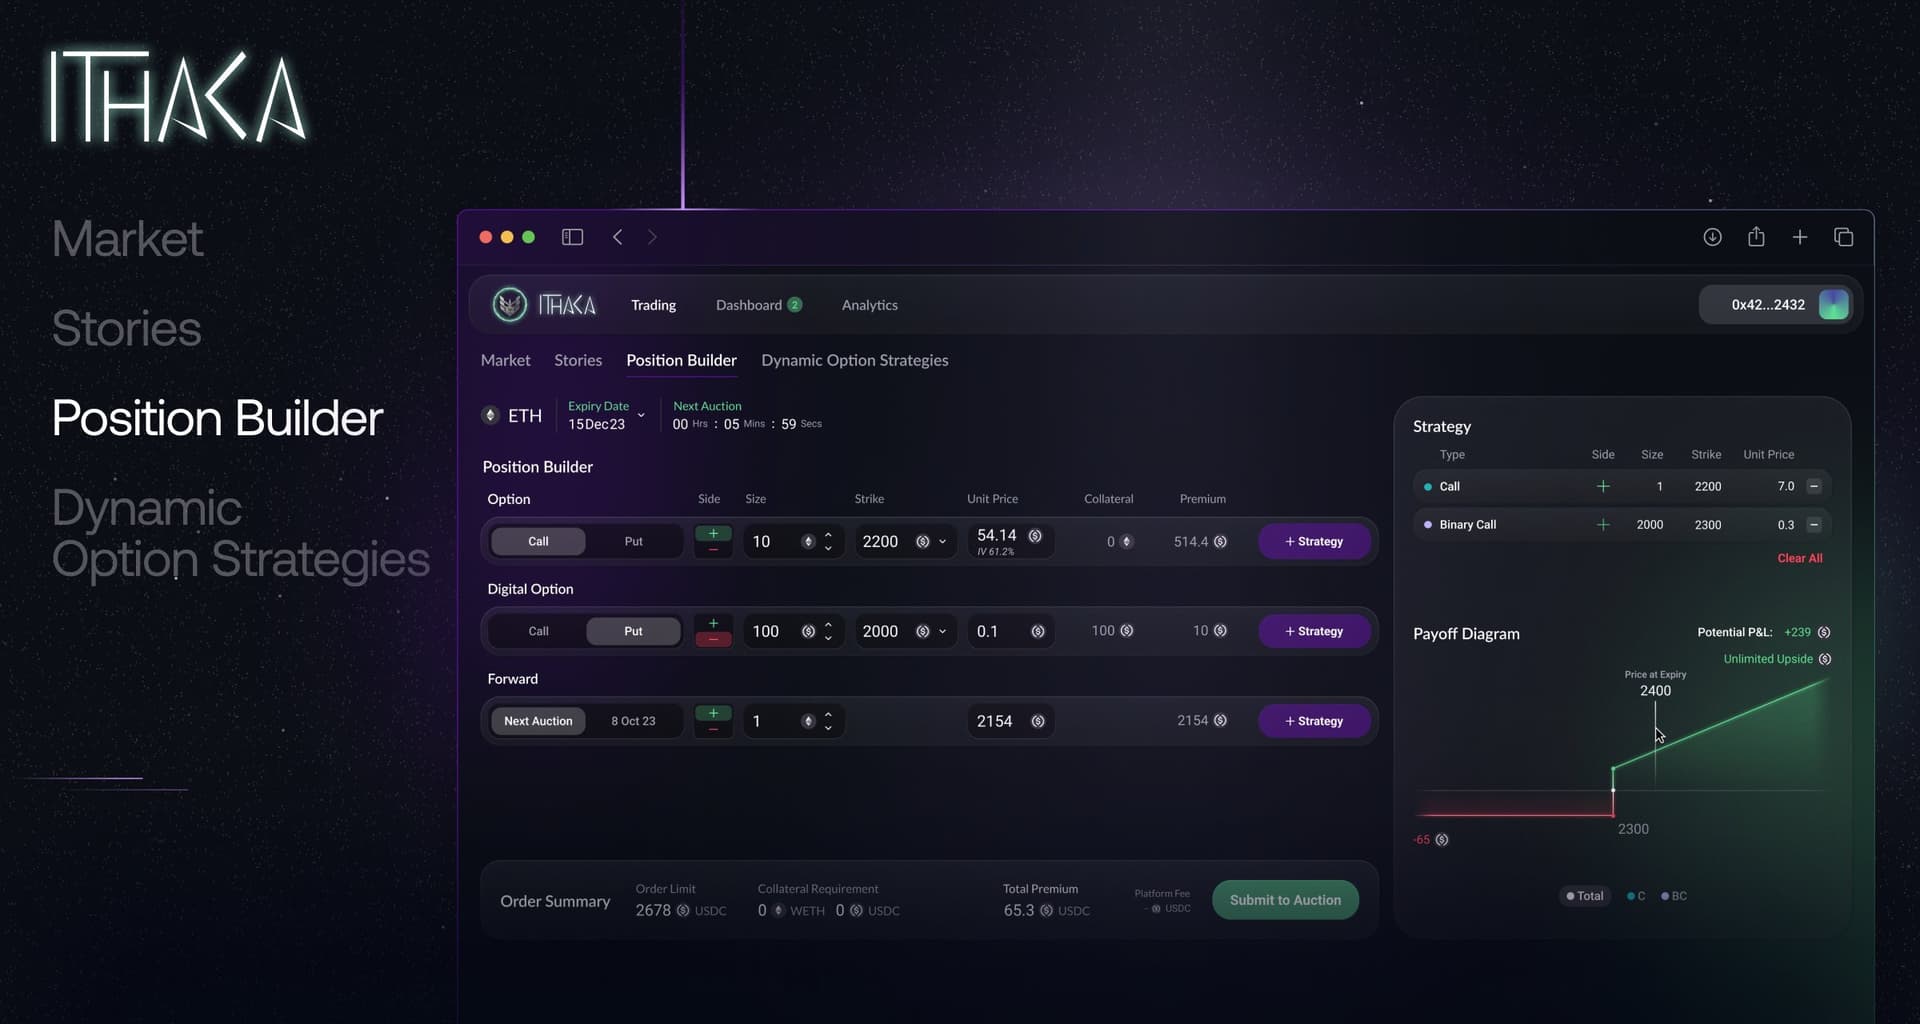Click wallet address 0x42...2432
Image resolution: width=1920 pixels, height=1024 pixels.
(x=1768, y=305)
